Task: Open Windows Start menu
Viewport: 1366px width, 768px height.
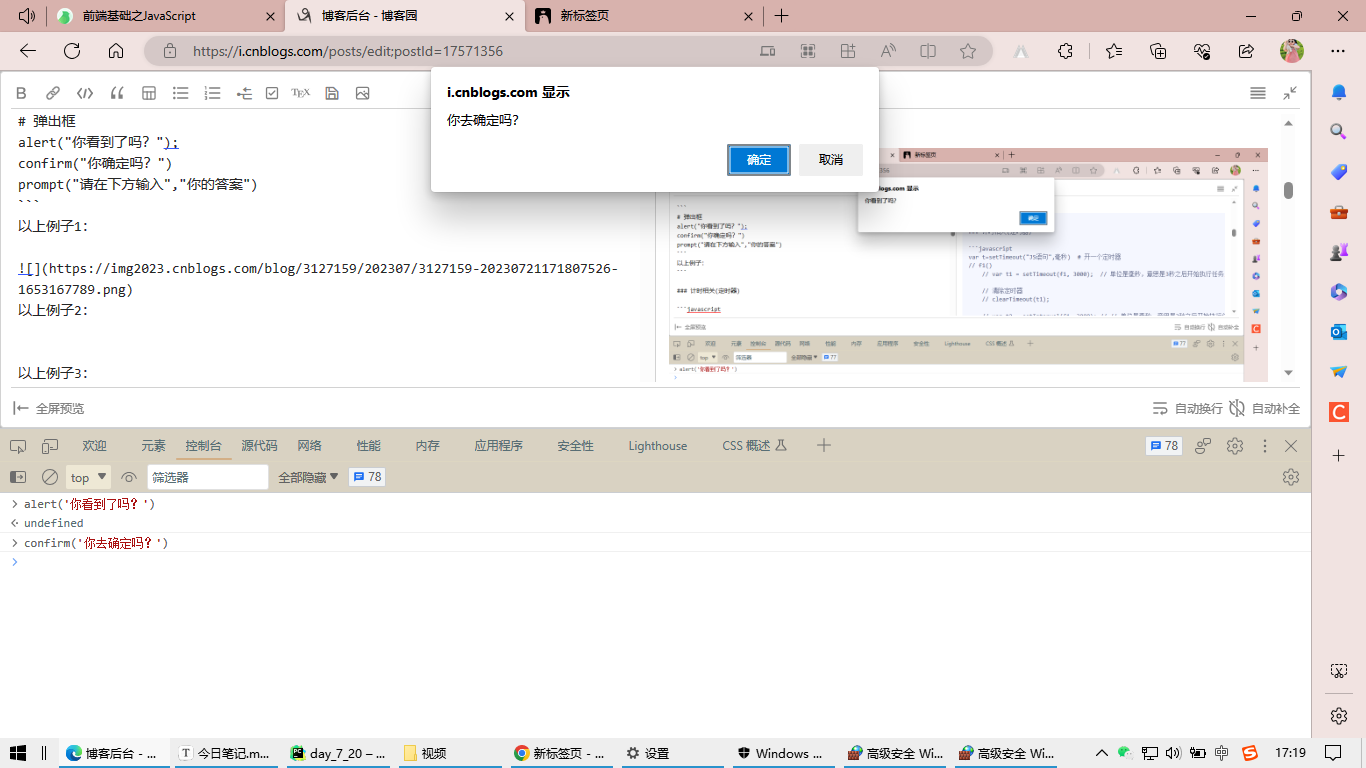Action: pos(17,753)
